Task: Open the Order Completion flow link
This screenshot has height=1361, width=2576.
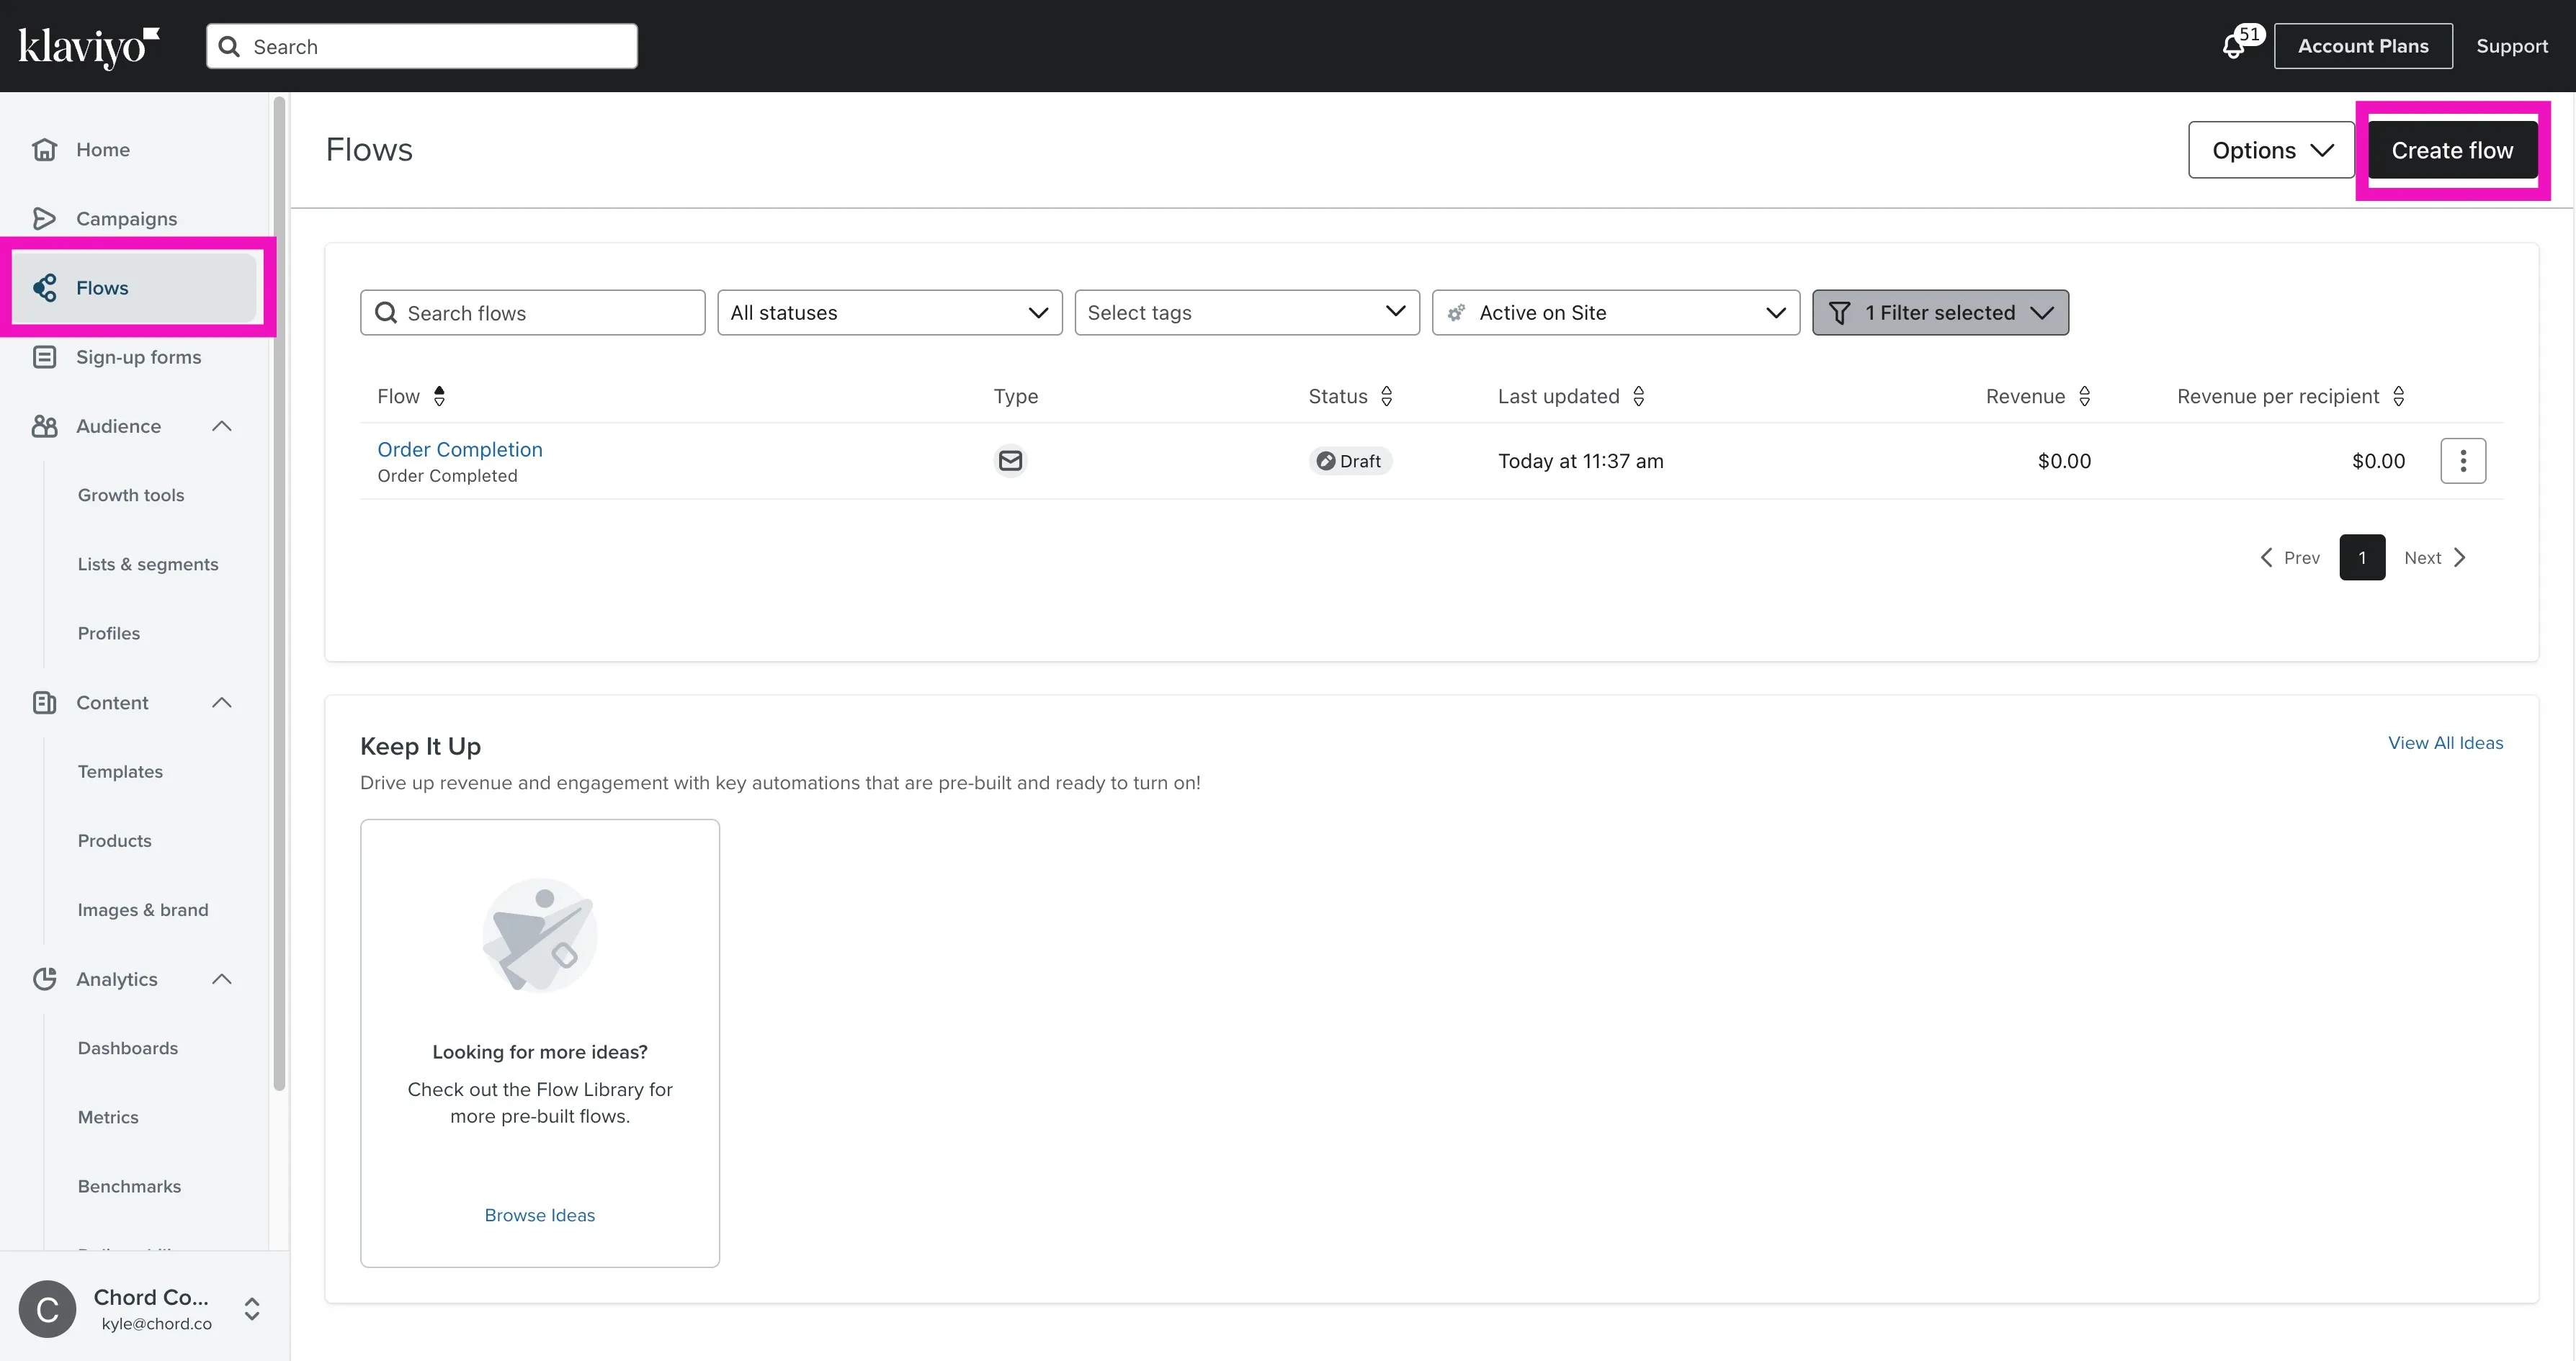Action: [x=460, y=449]
